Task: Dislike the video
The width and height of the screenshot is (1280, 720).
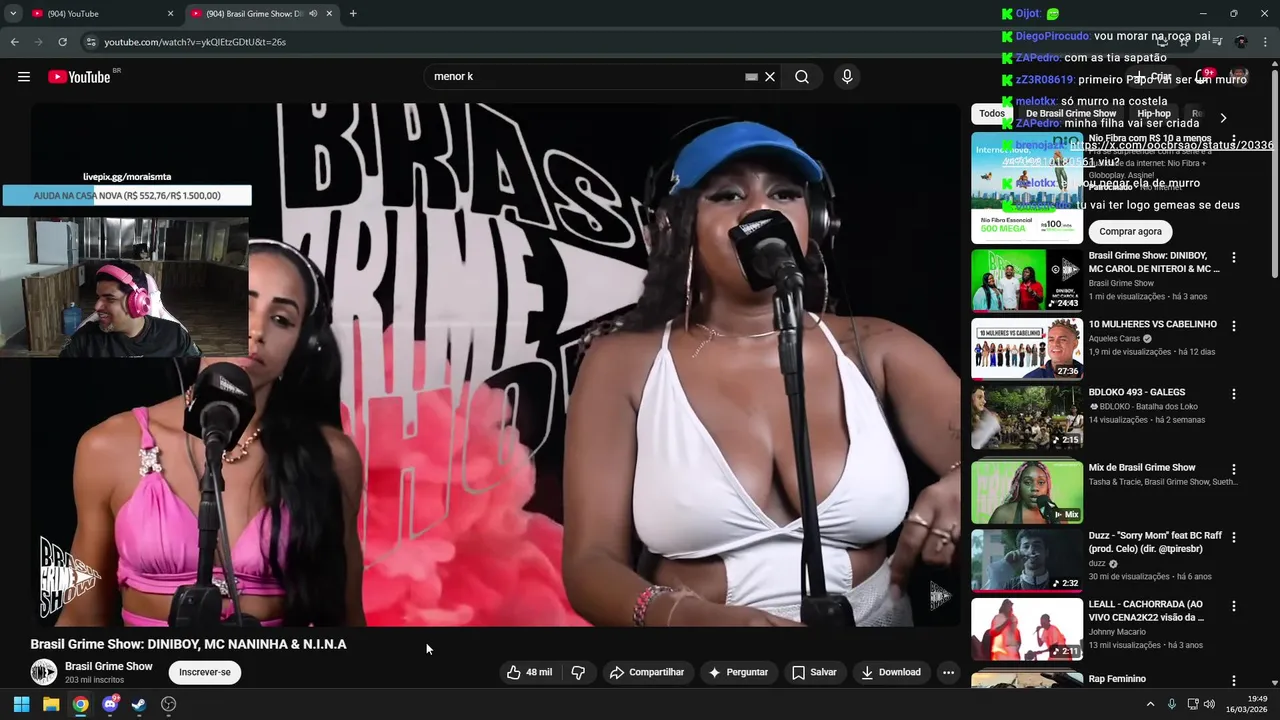Action: [x=578, y=672]
